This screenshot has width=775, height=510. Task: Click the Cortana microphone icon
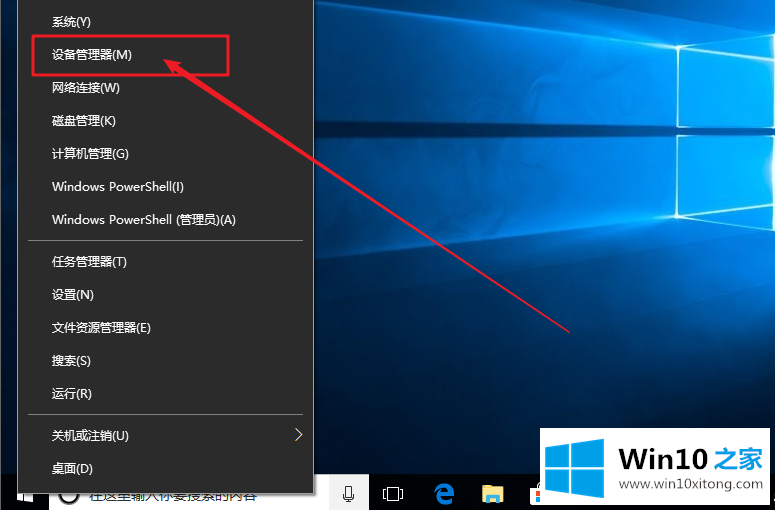(x=349, y=494)
